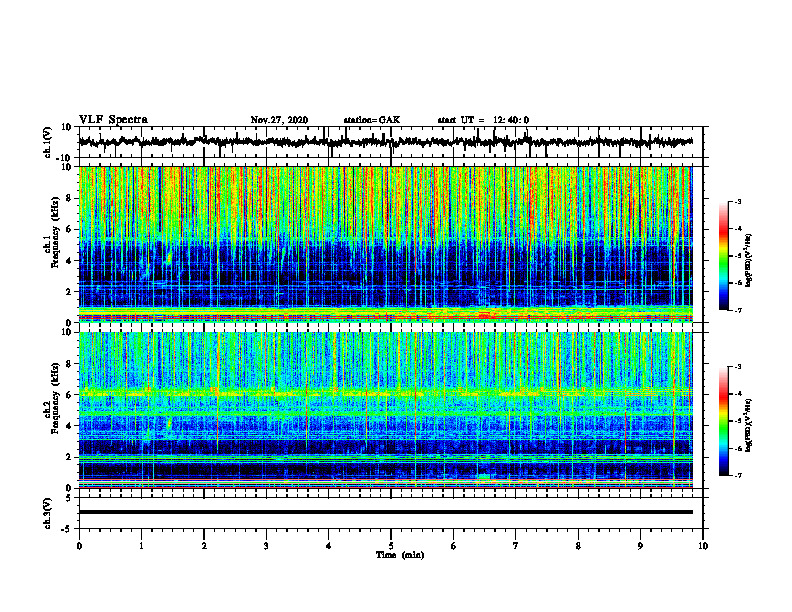Click the 'station=GAK' header text
Viewport: 792px width, 612px height.
coord(372,120)
